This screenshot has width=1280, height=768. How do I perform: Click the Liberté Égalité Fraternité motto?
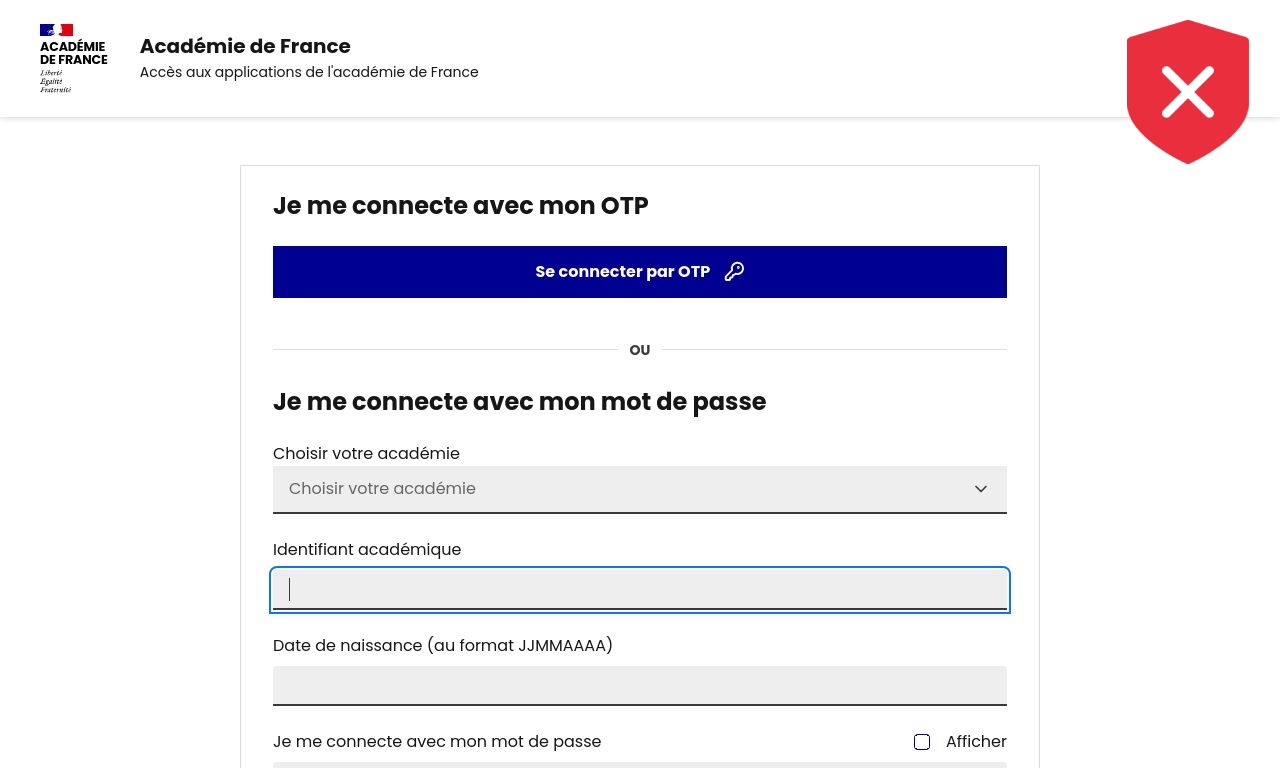(x=55, y=81)
